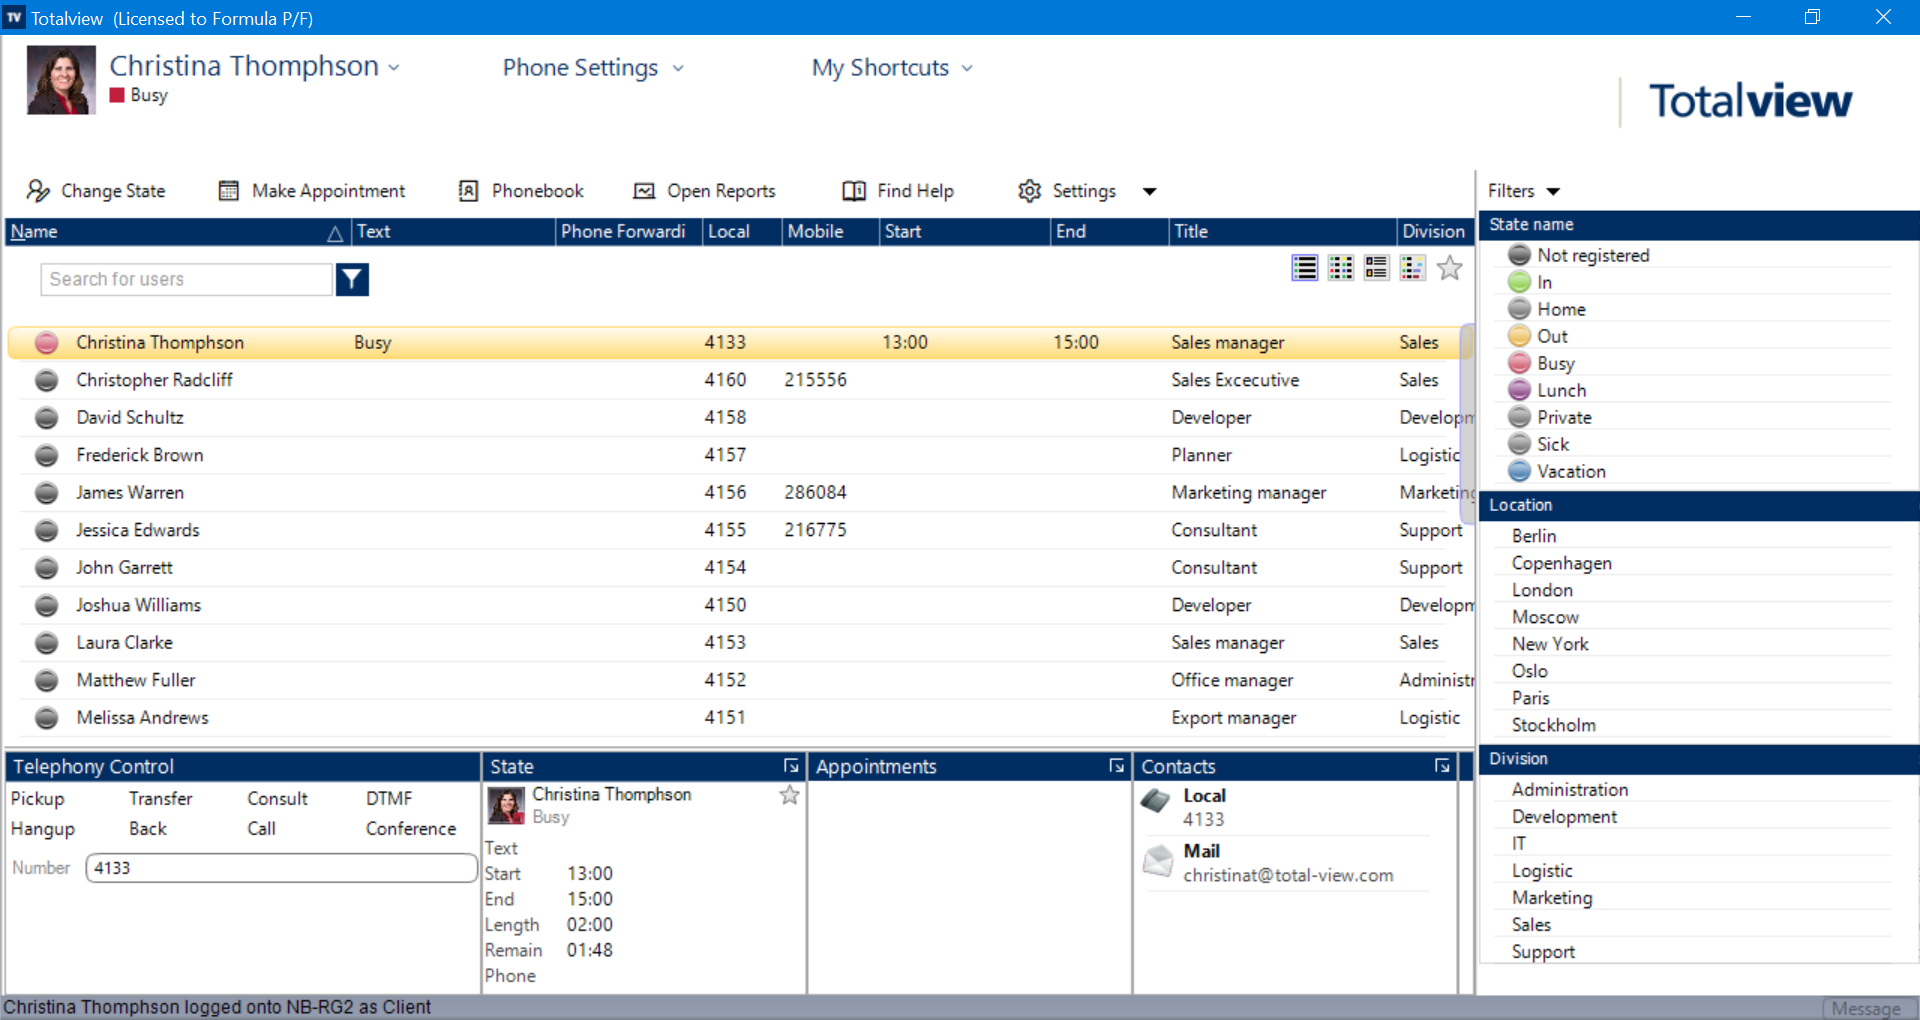Filter by the Marketing division
This screenshot has width=1920, height=1020.
pos(1552,898)
